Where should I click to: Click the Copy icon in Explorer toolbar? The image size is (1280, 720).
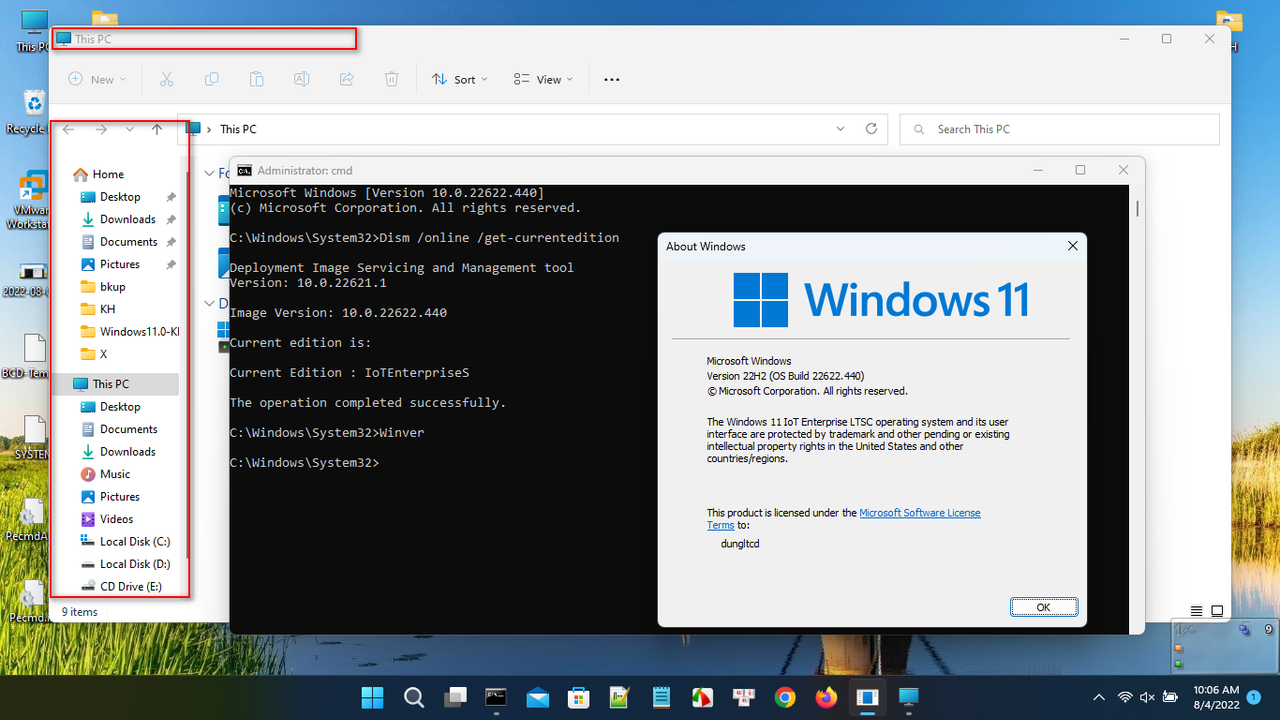[212, 79]
